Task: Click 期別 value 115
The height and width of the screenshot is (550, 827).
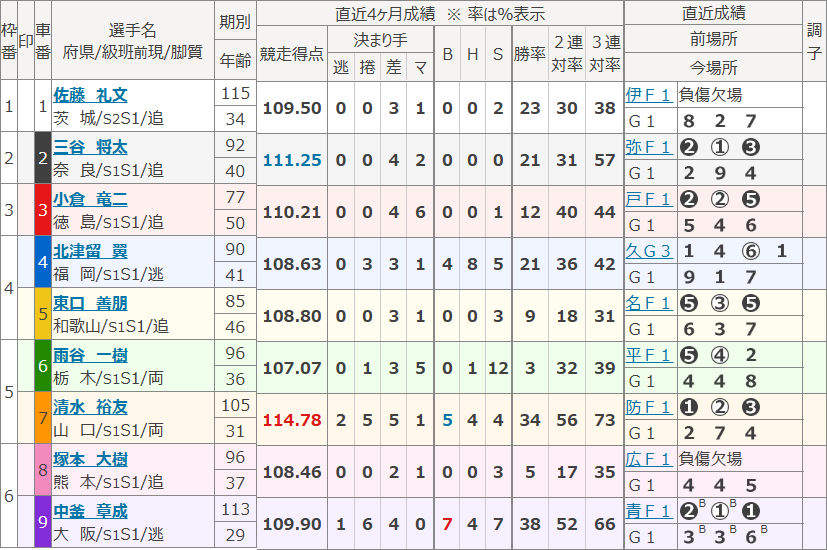Action: point(235,93)
